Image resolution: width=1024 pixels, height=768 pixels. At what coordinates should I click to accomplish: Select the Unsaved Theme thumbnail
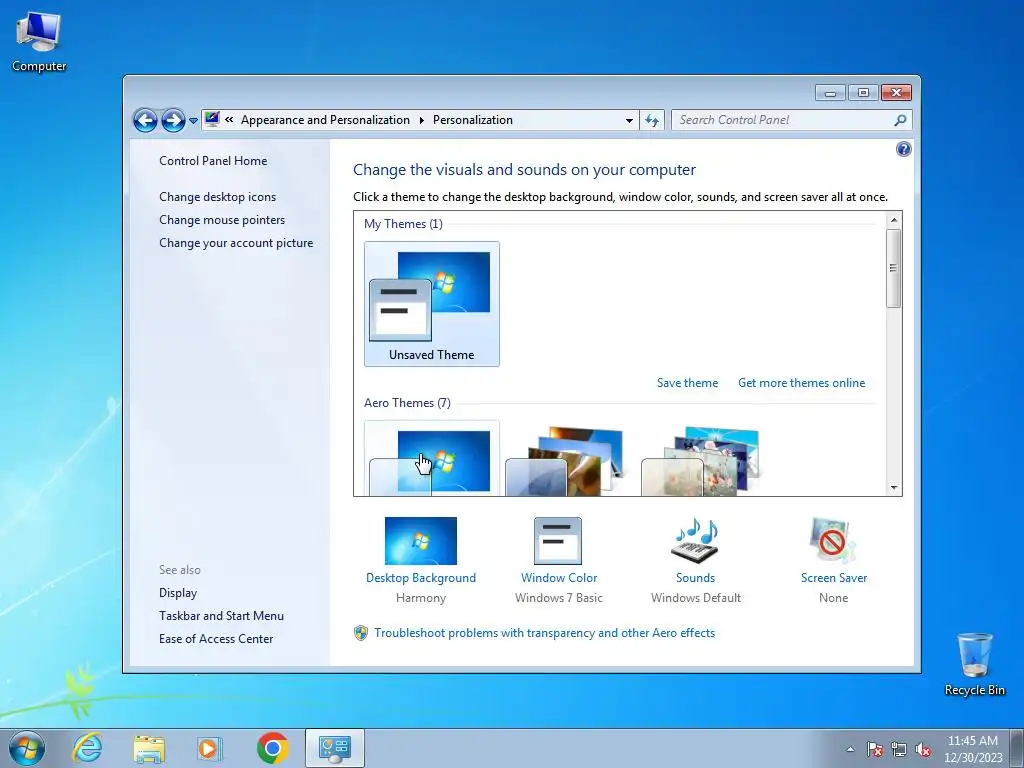pos(432,304)
